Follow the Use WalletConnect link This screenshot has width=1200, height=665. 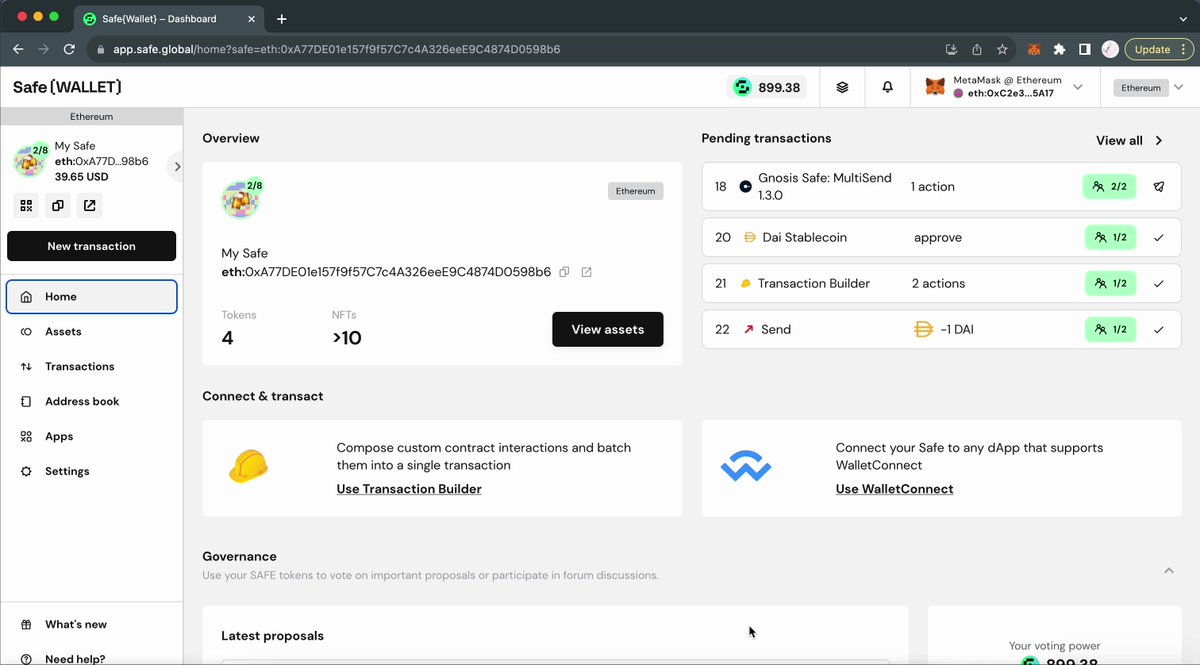pos(894,489)
